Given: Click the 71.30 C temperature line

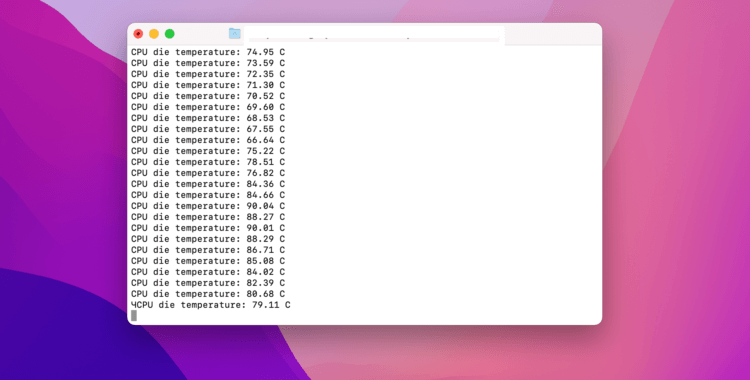Looking at the screenshot, I should click(208, 85).
